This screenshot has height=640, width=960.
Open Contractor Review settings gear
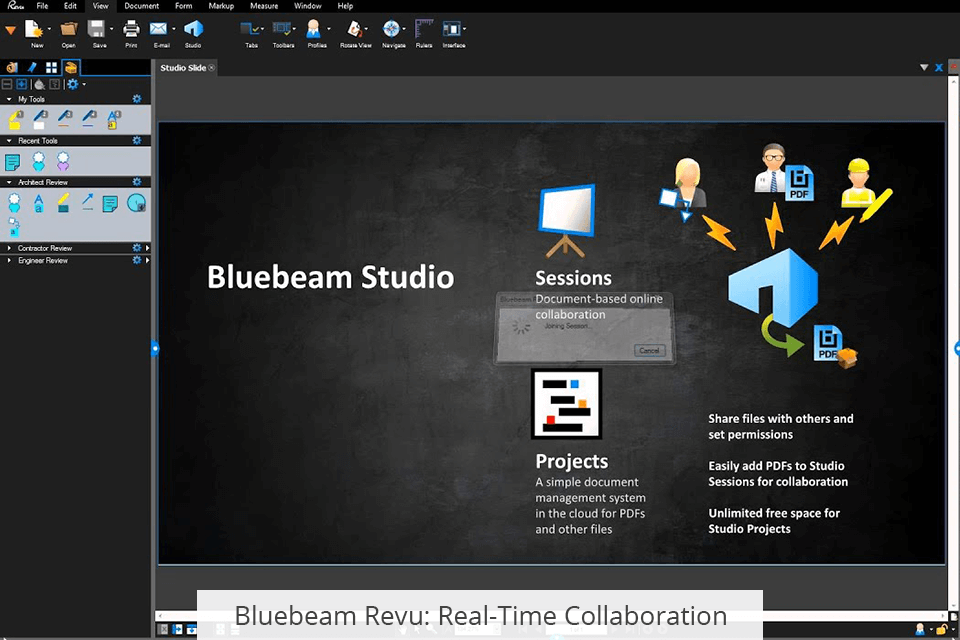click(137, 248)
